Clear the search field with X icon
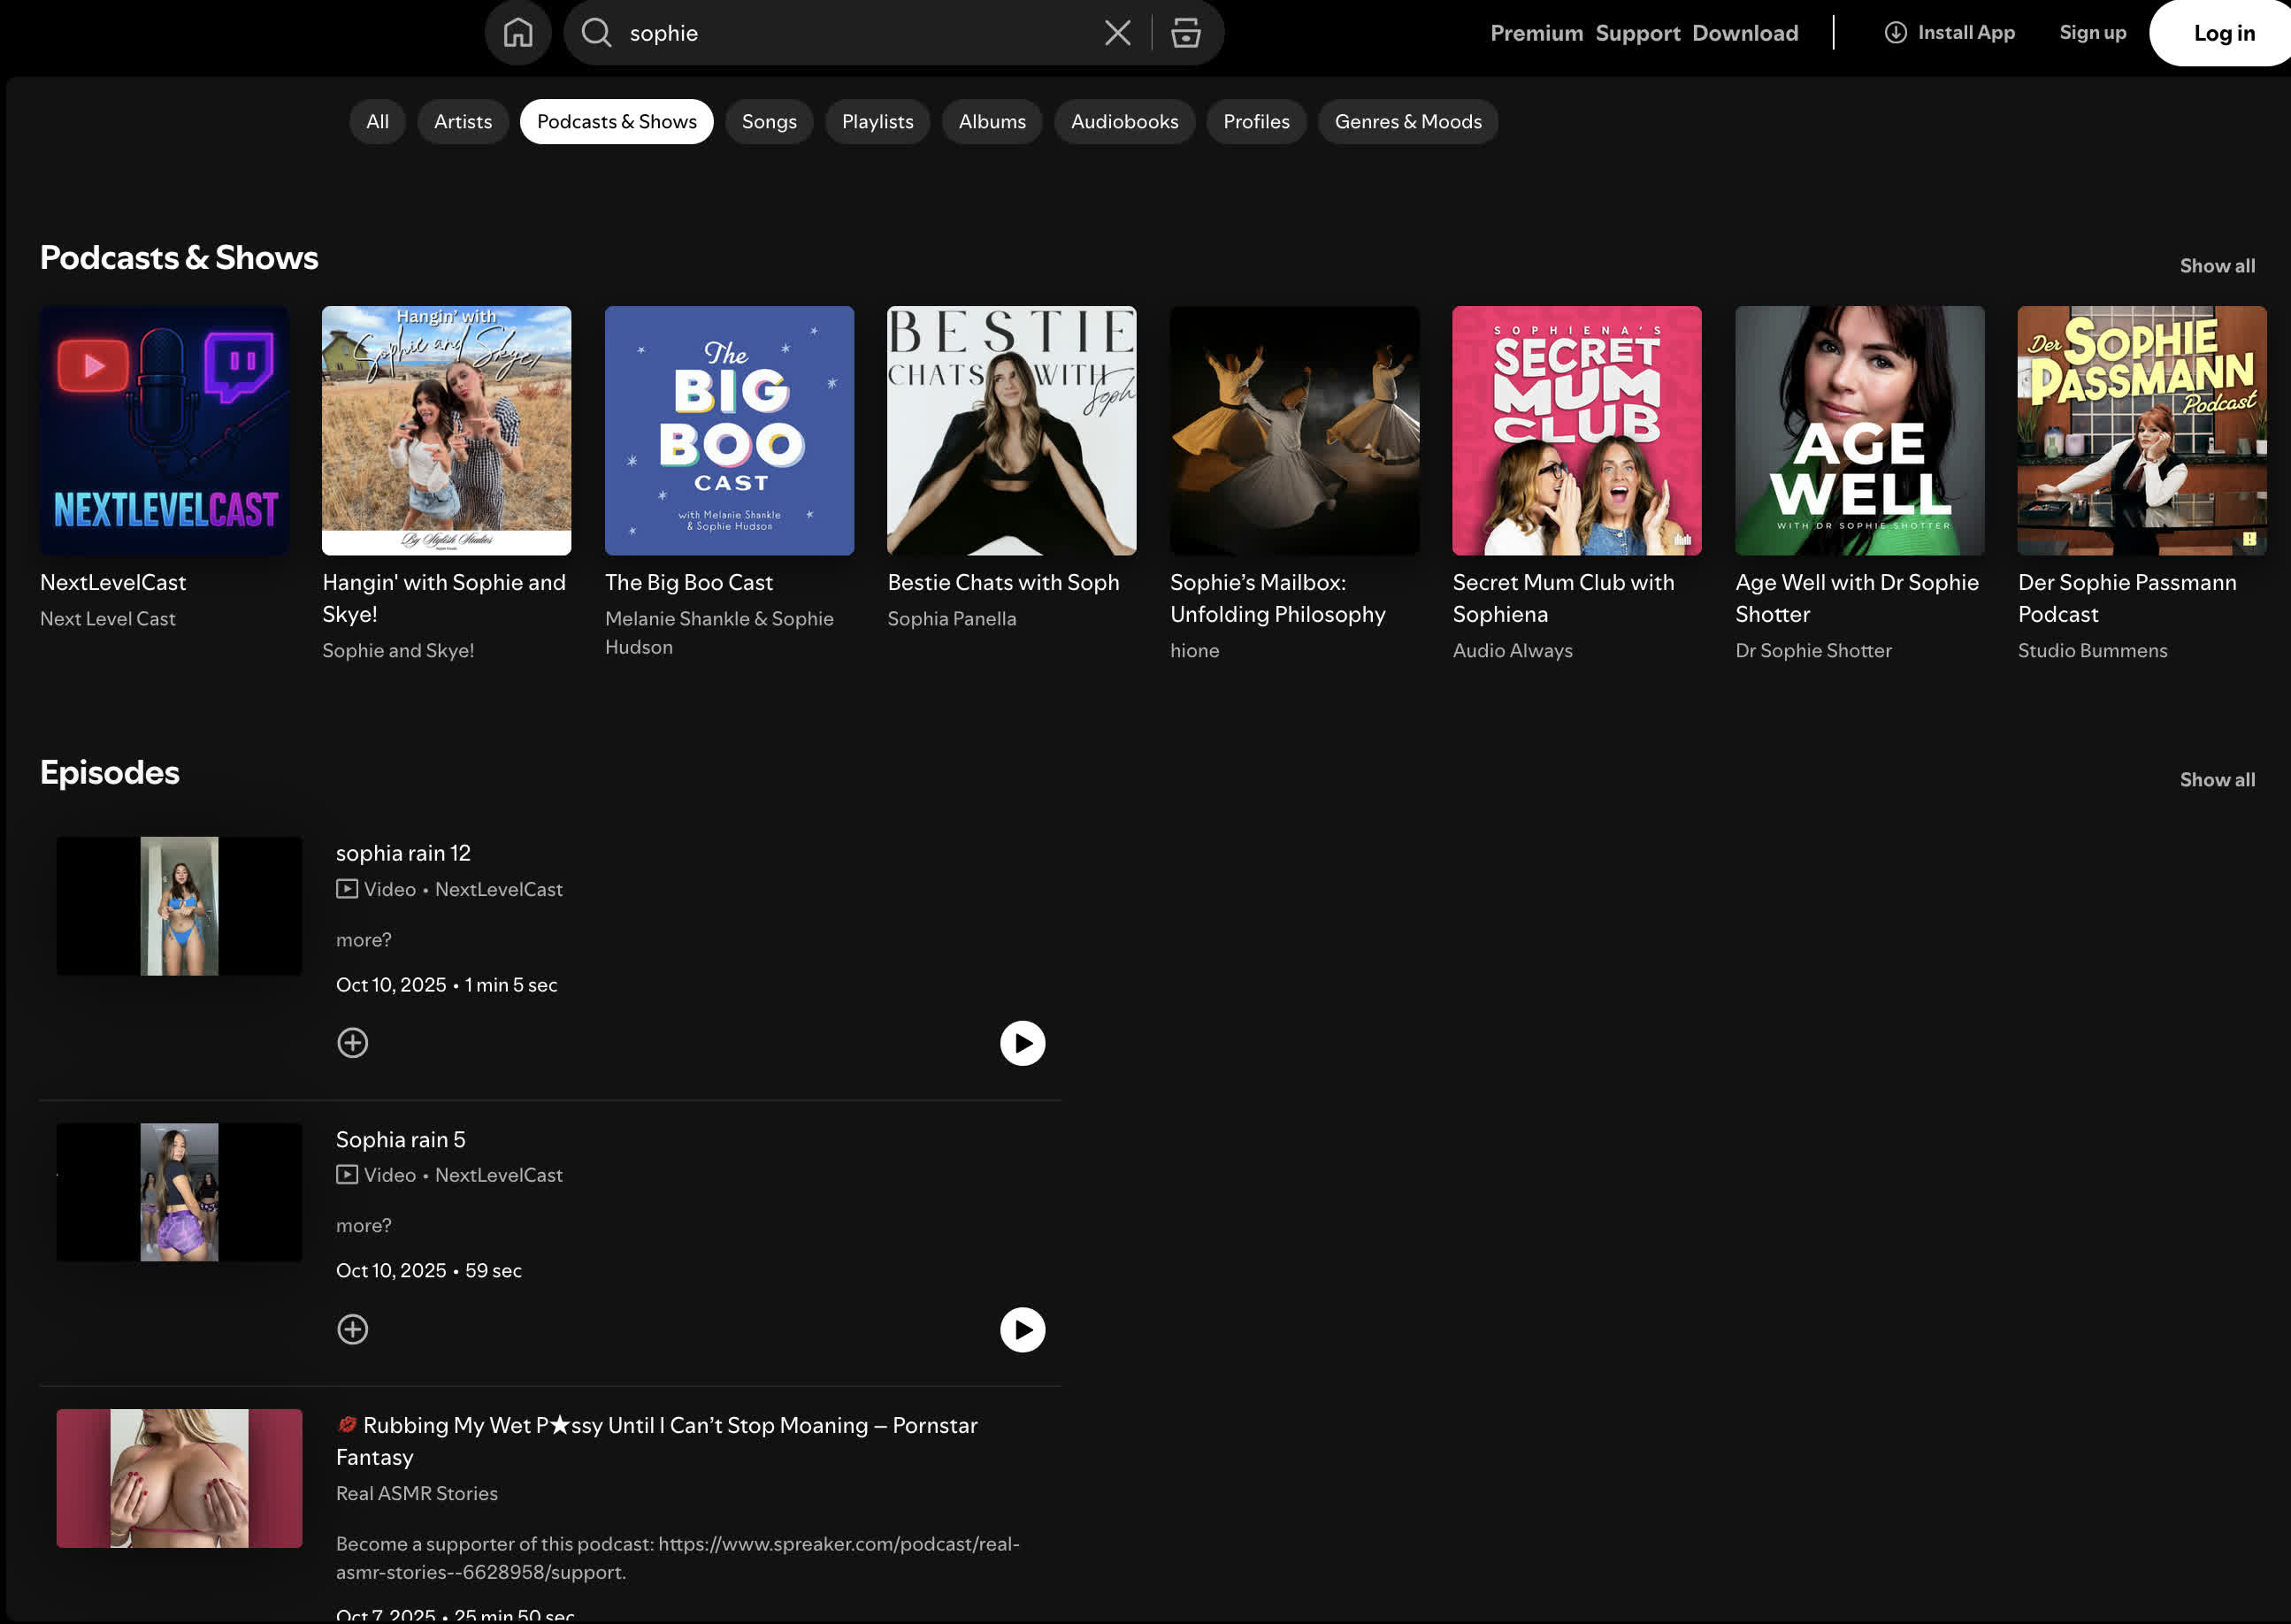This screenshot has width=2291, height=1624. coord(1117,33)
